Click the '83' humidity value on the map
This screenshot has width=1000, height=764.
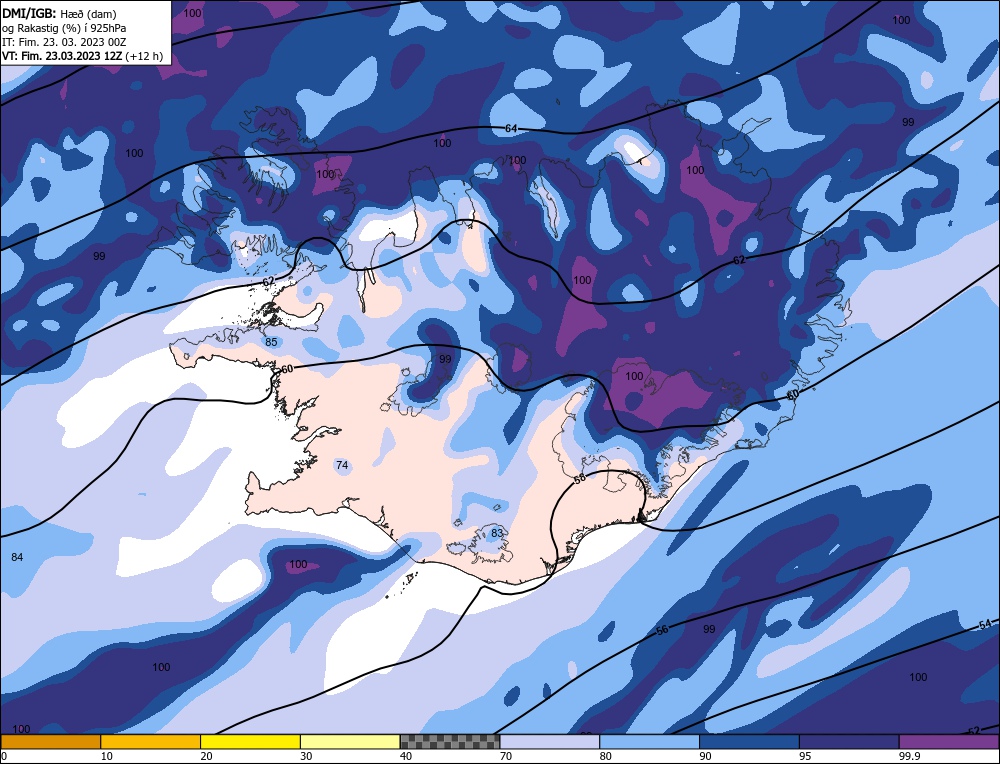[497, 533]
